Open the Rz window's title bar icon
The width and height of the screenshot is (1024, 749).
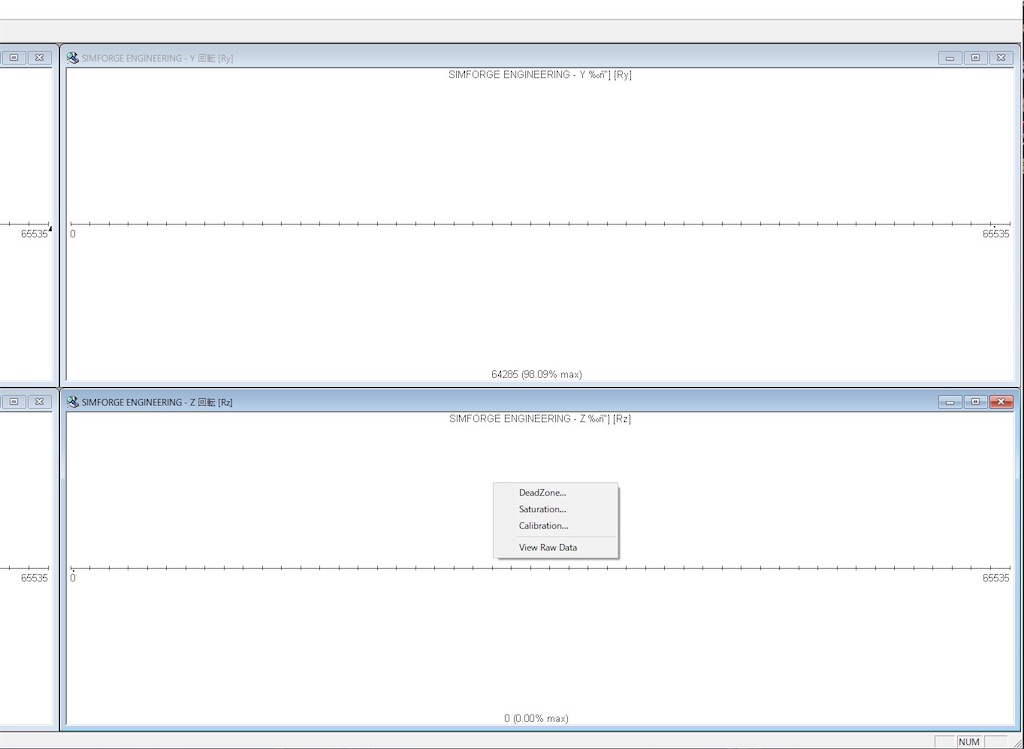[72, 402]
